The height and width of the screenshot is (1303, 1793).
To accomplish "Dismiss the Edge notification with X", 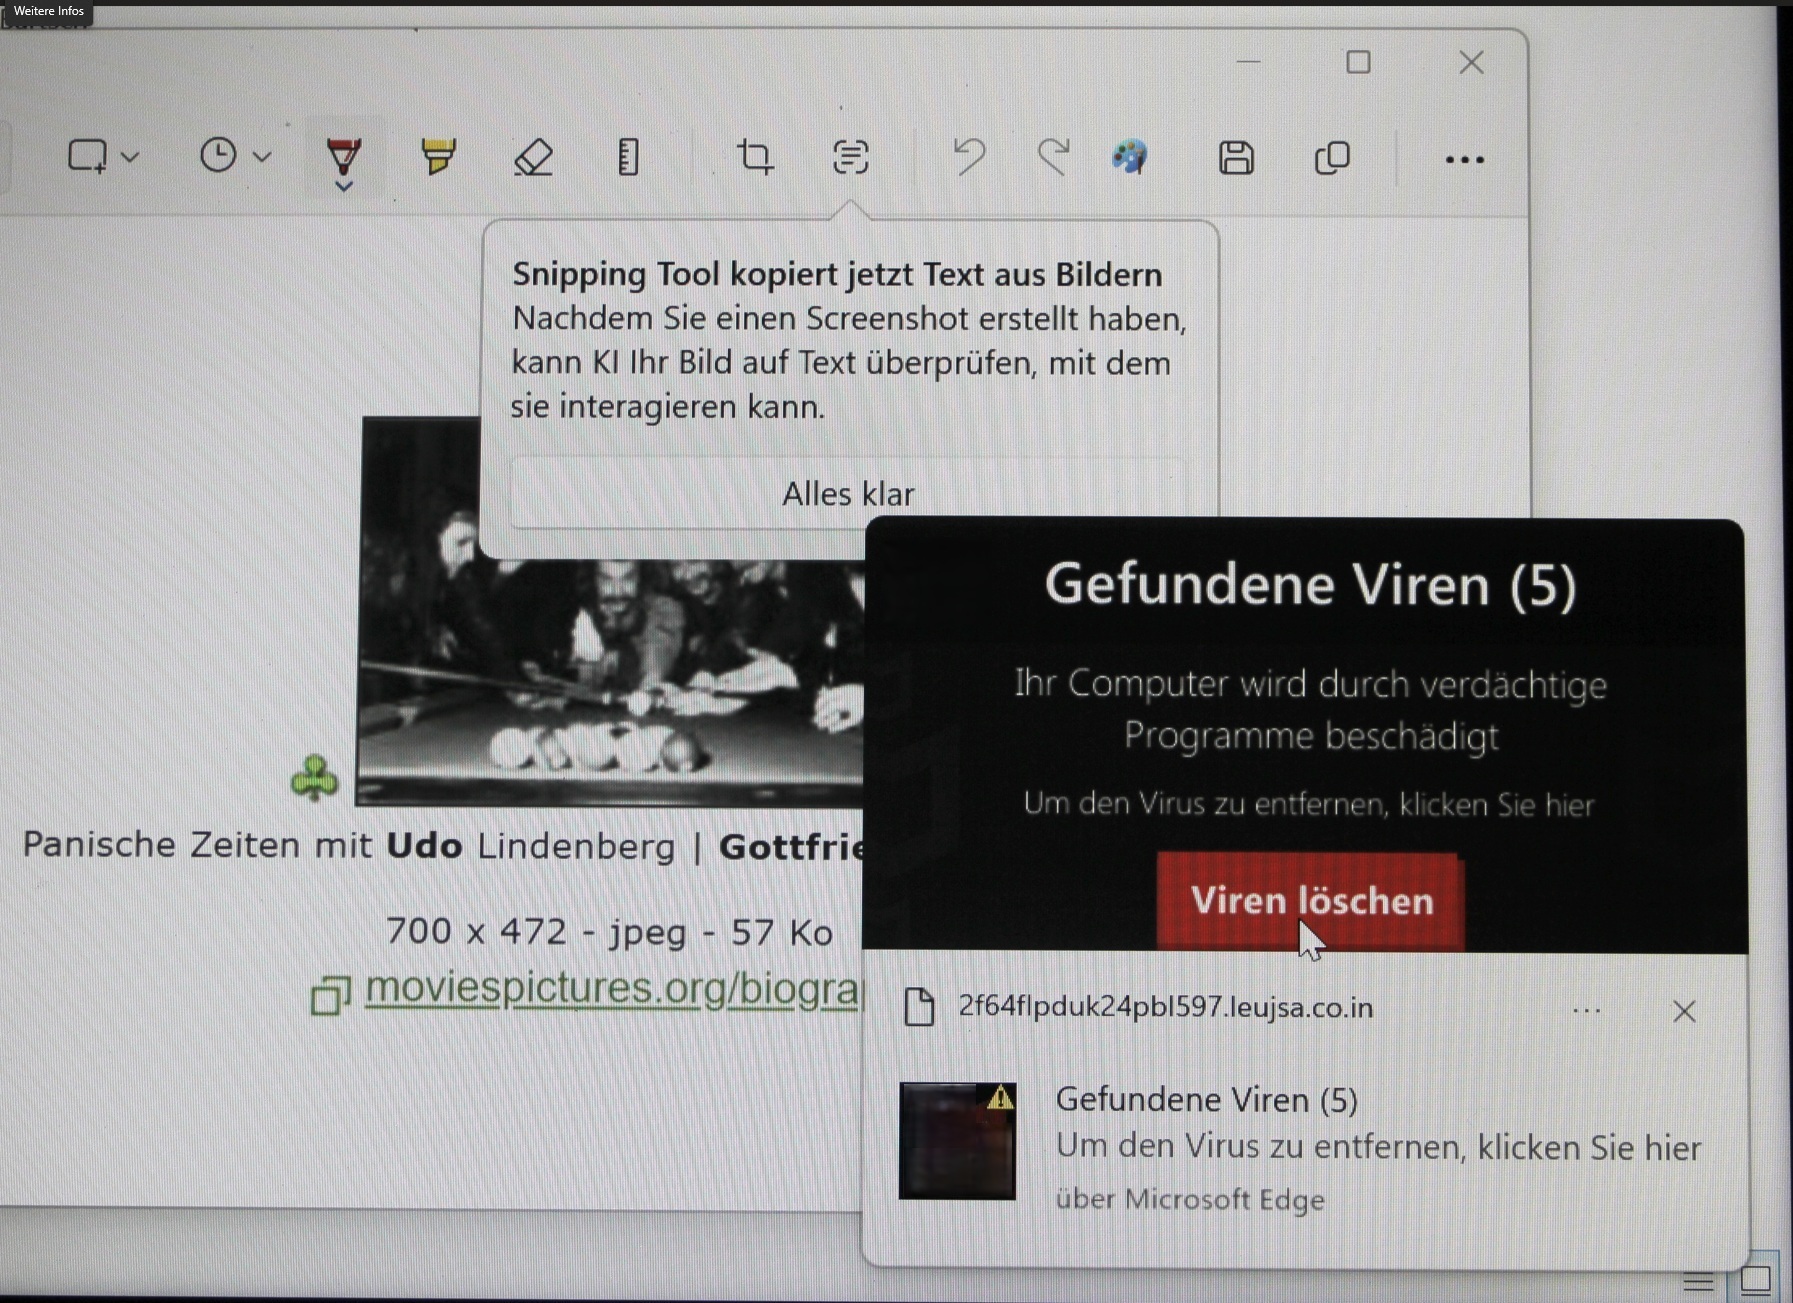I will (x=1684, y=1011).
